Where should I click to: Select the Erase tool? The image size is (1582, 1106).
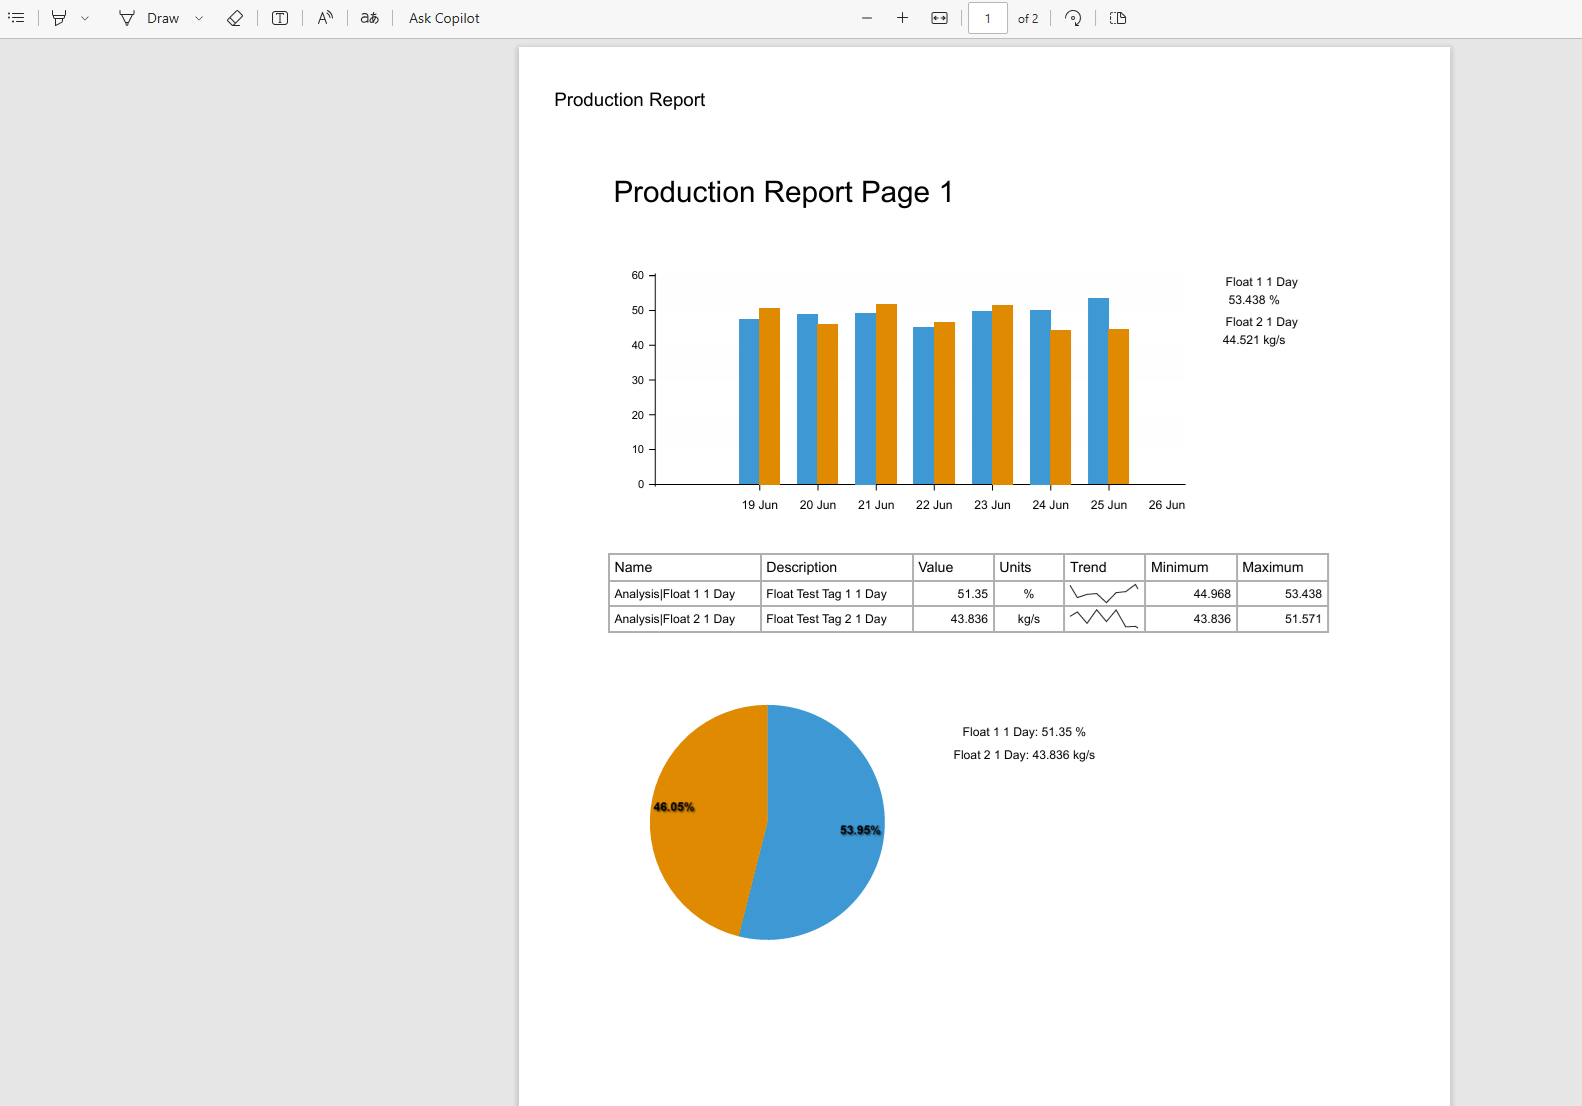(x=235, y=18)
